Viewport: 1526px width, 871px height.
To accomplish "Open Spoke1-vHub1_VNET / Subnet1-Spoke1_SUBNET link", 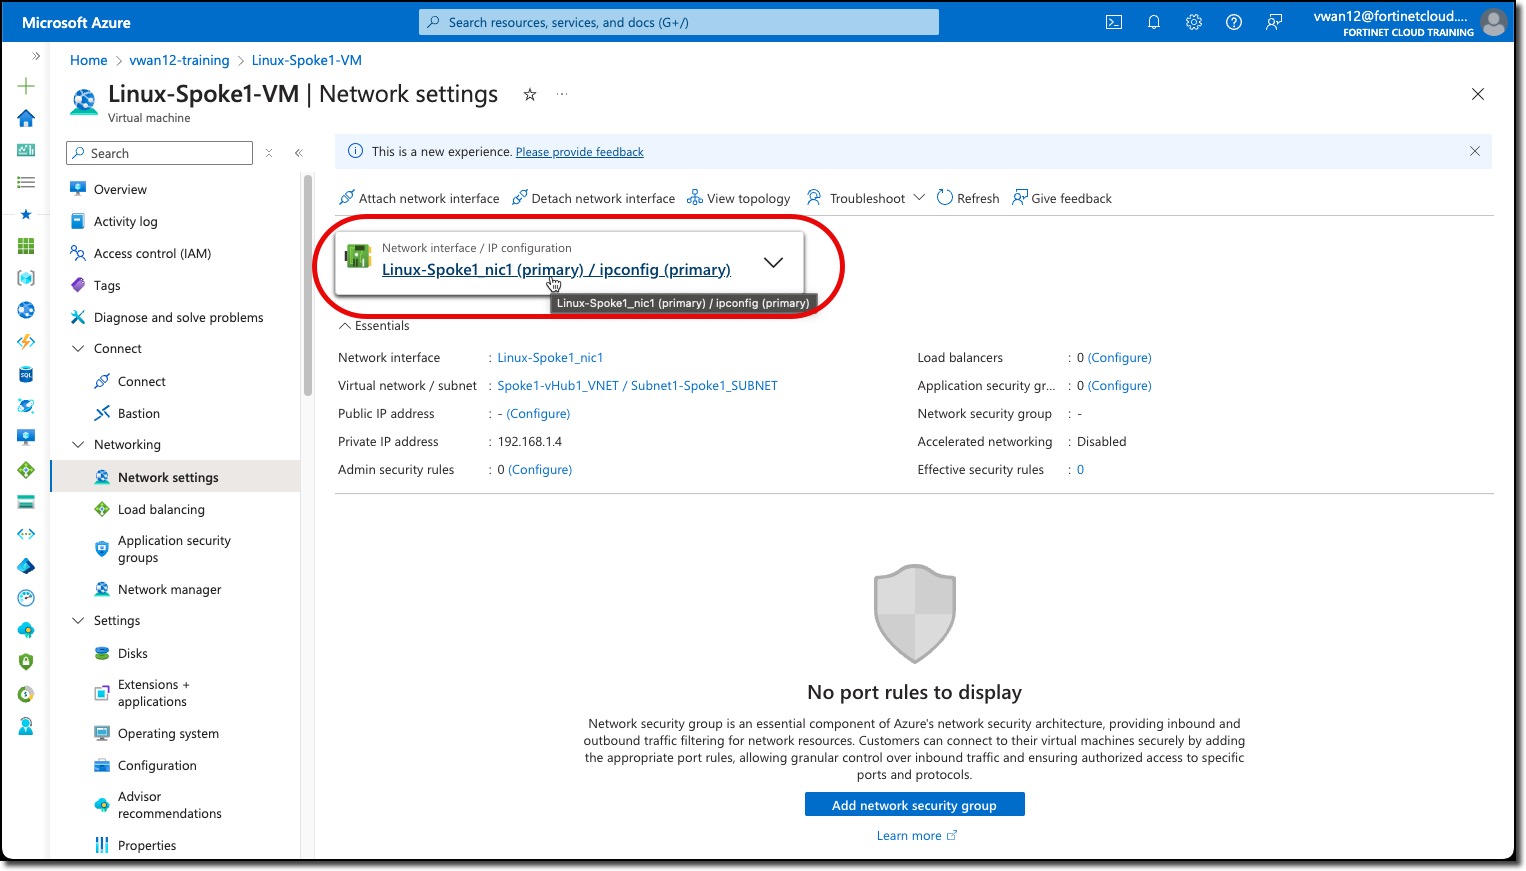I will tap(637, 385).
